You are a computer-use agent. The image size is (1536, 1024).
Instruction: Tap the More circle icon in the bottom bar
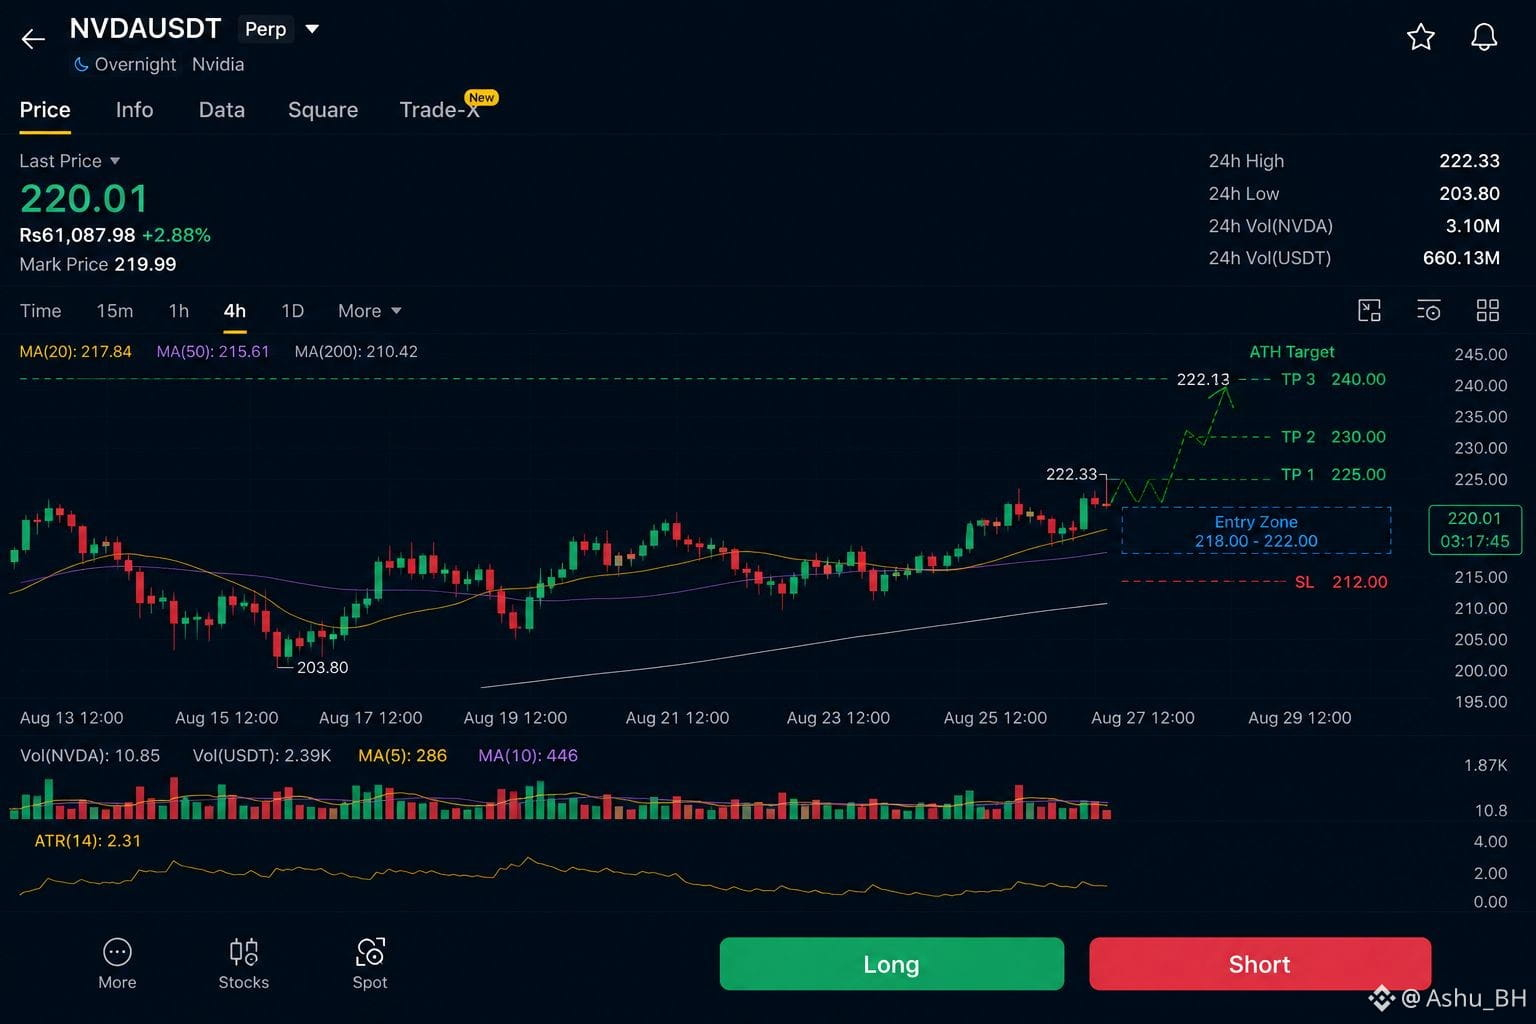click(117, 951)
